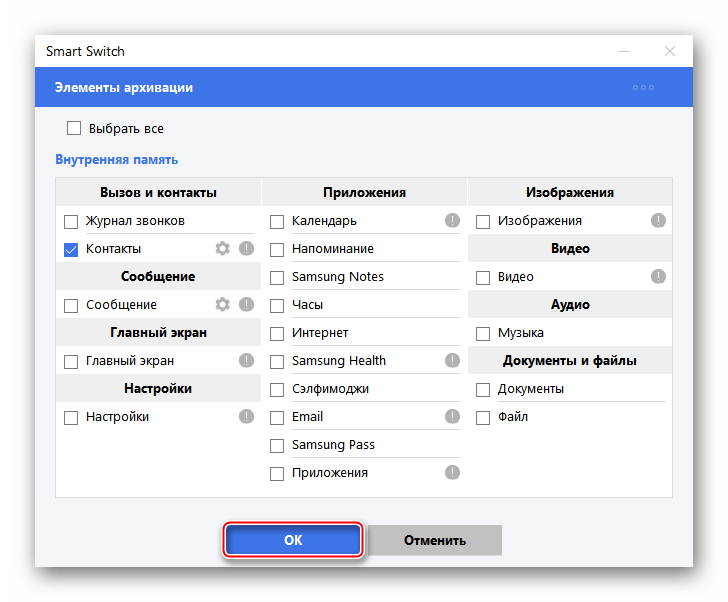Viewport: 728px width, 602px height.
Task: Open settings gear next to Контакты
Action: [222, 249]
